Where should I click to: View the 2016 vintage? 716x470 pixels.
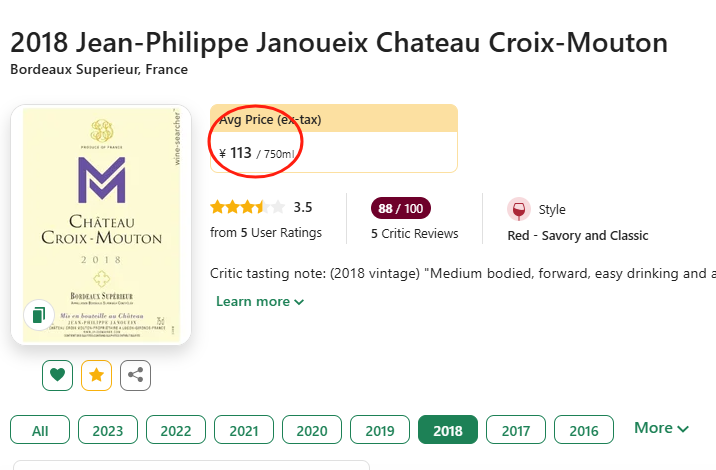point(584,430)
